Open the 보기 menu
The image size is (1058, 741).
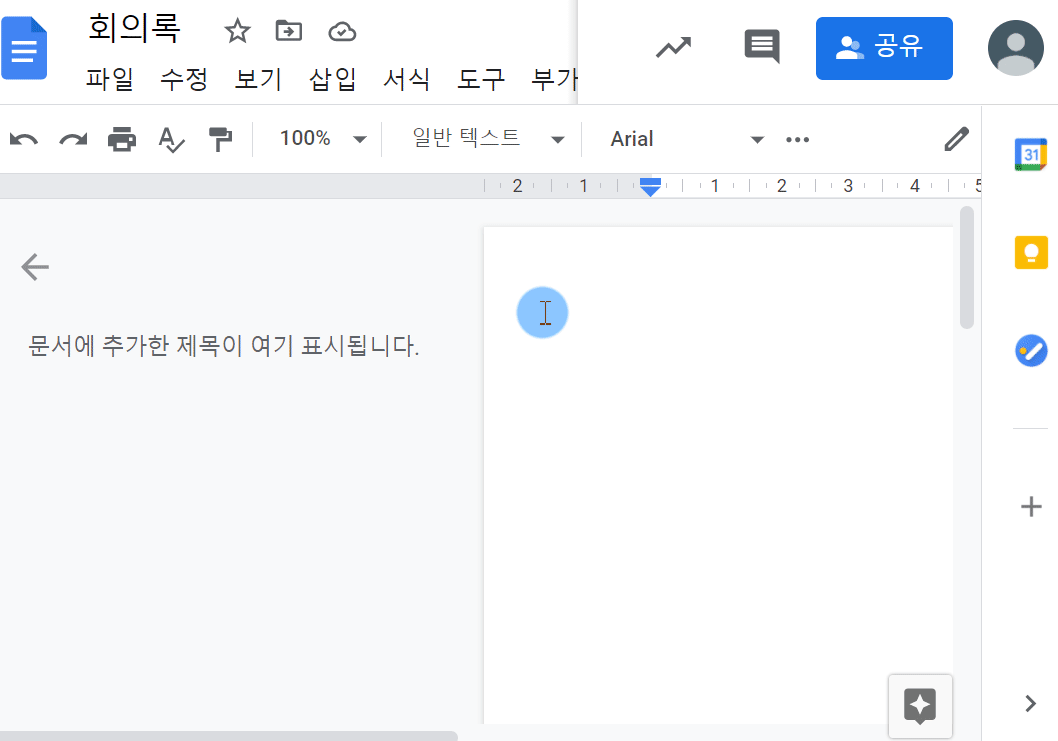258,79
